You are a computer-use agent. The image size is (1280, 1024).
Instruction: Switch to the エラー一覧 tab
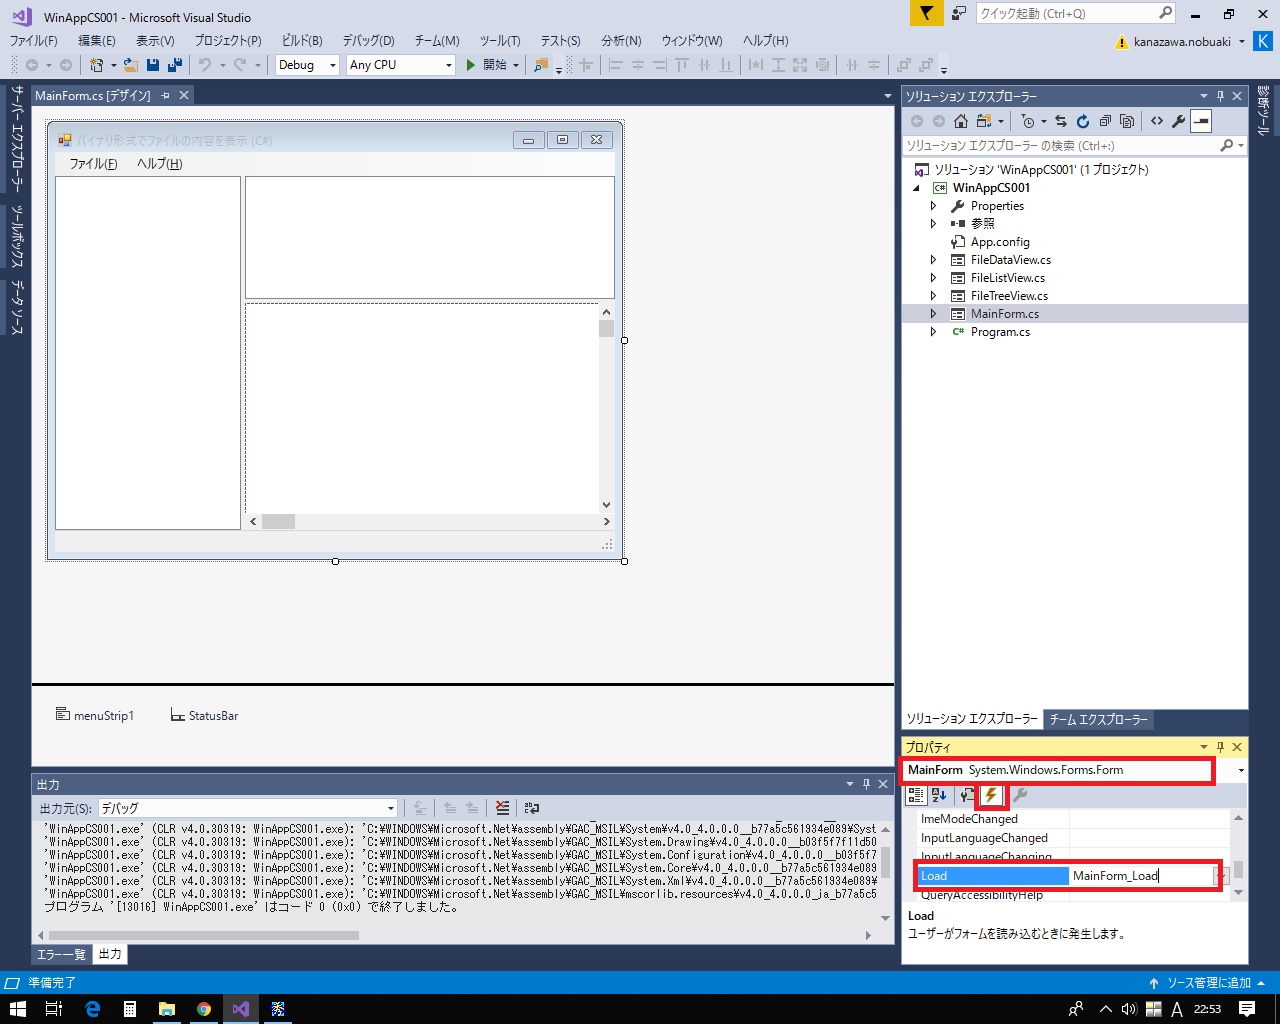point(61,954)
